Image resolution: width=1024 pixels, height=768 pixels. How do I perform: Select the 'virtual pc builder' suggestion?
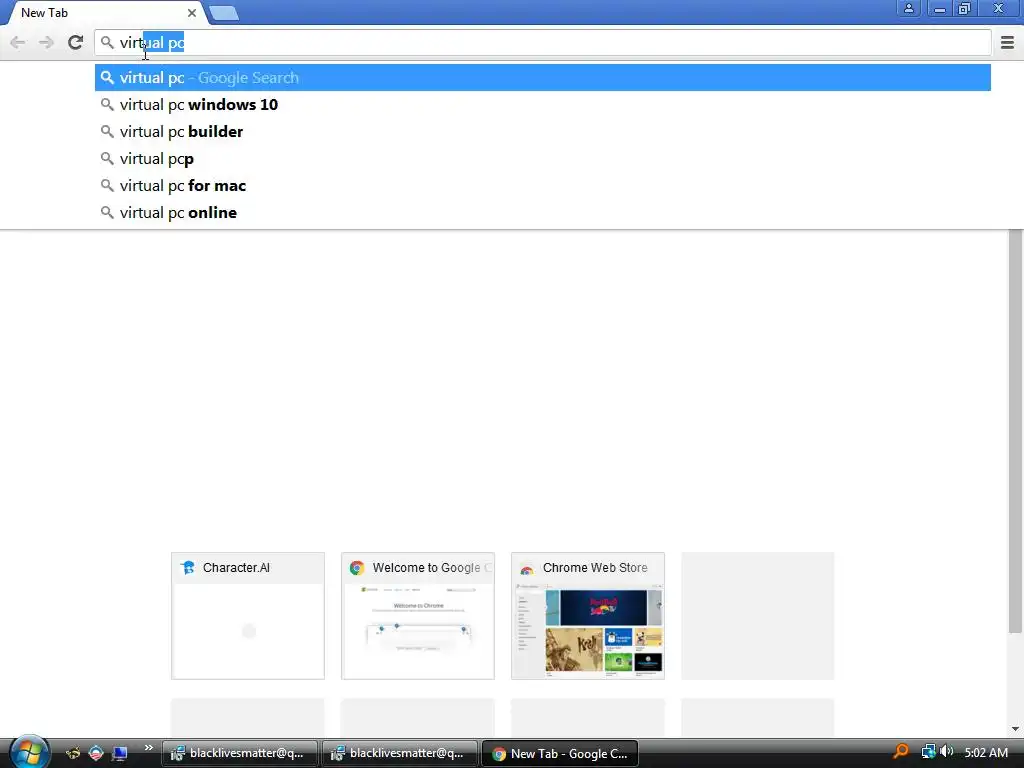tap(543, 131)
